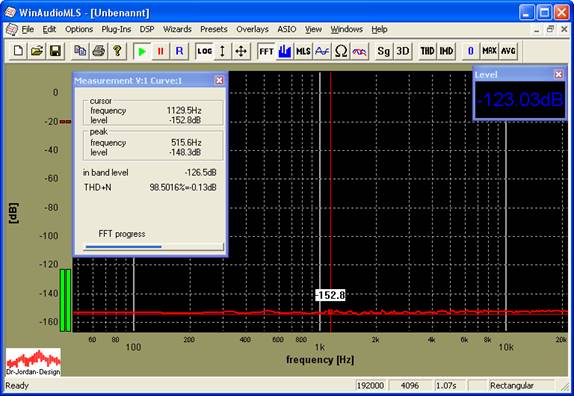This screenshot has width=574, height=396.
Task: Open the DSP menu
Action: click(147, 29)
